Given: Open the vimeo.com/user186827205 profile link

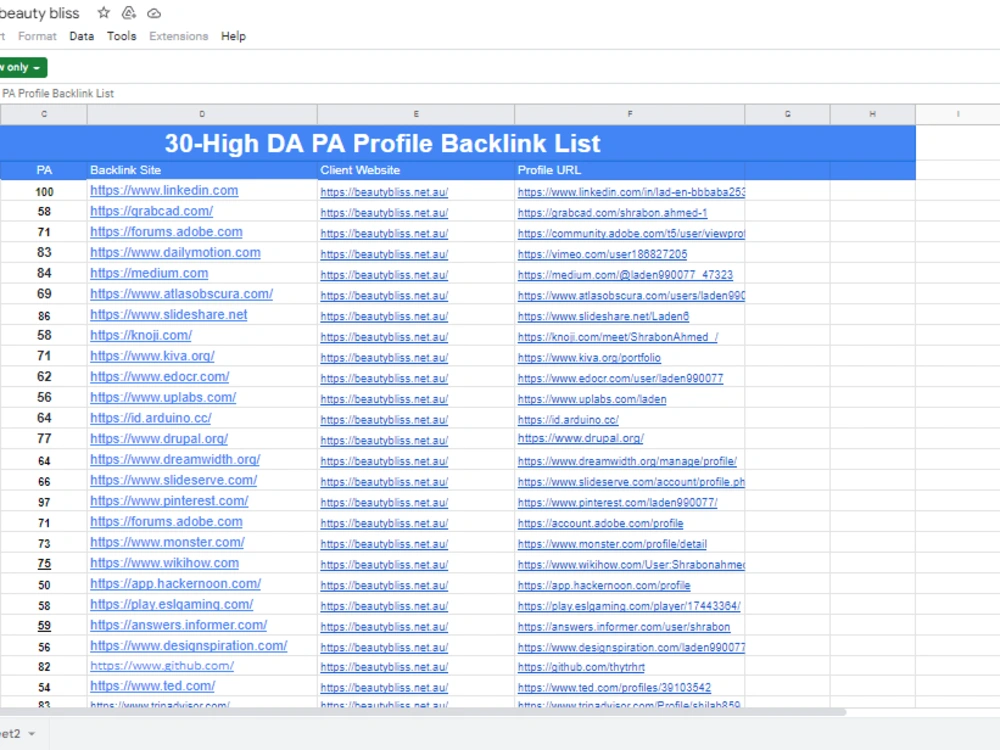Looking at the screenshot, I should pyautogui.click(x=603, y=254).
